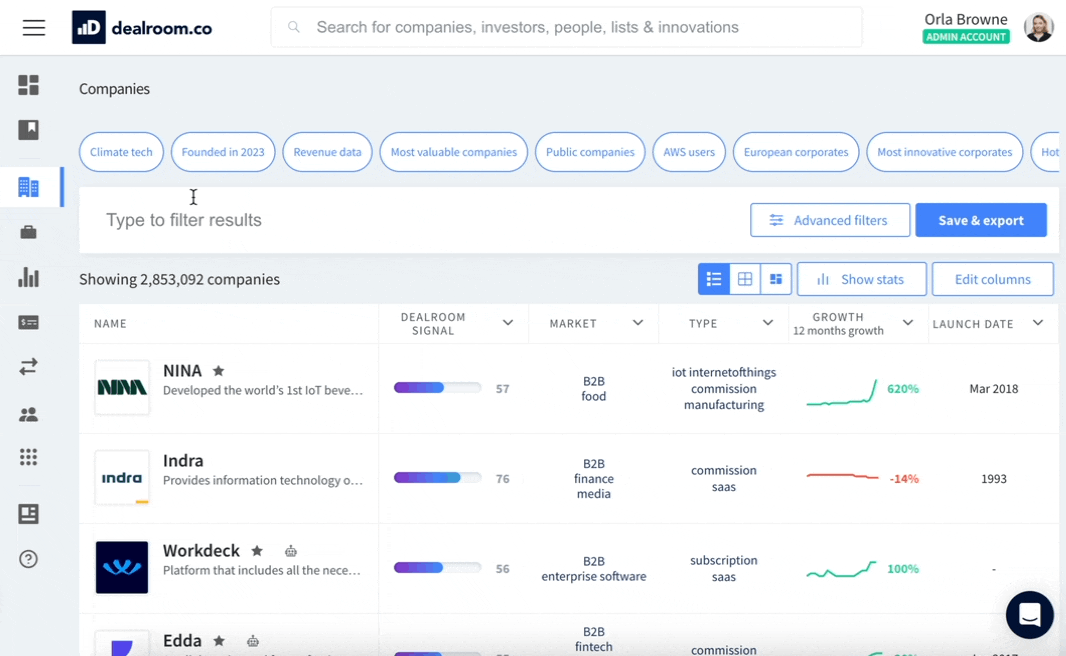Select the European corporates chip

[x=796, y=152]
